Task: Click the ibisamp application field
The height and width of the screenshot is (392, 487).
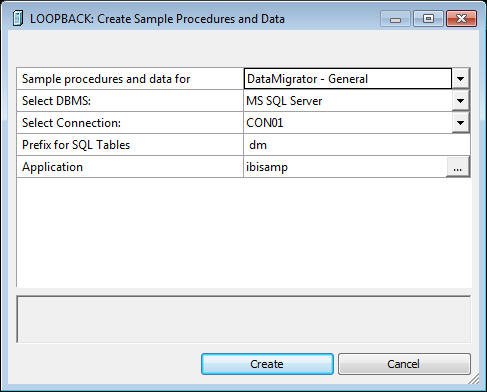Action: (x=345, y=167)
